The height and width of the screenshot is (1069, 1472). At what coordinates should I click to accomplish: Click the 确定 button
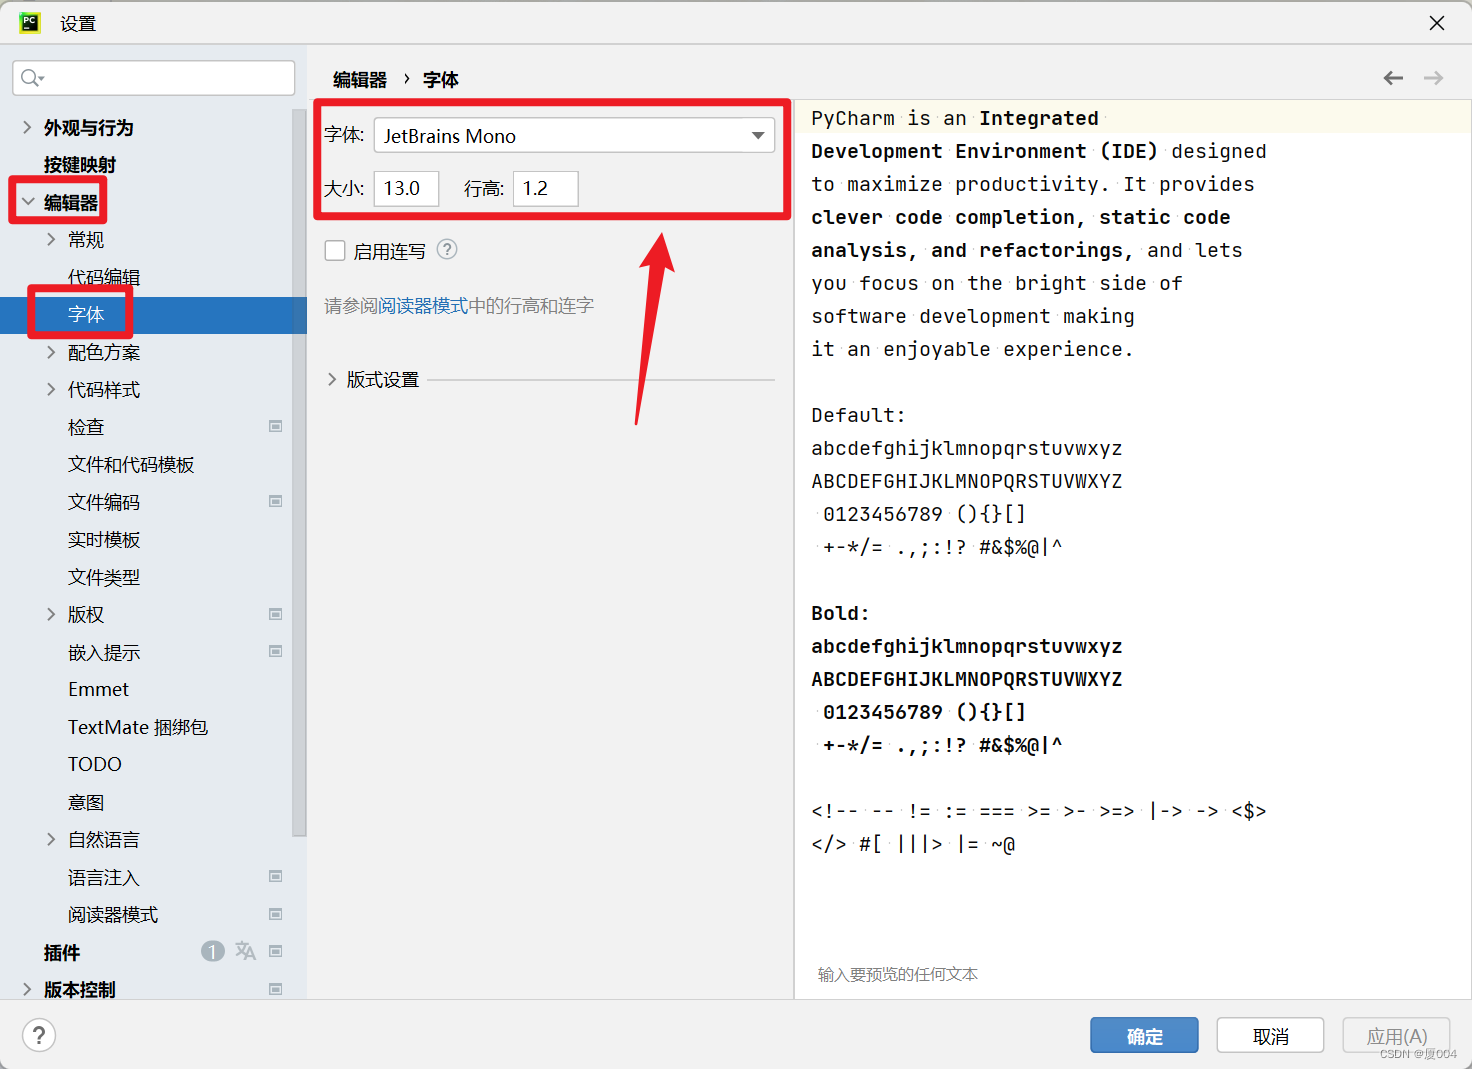1144,1036
